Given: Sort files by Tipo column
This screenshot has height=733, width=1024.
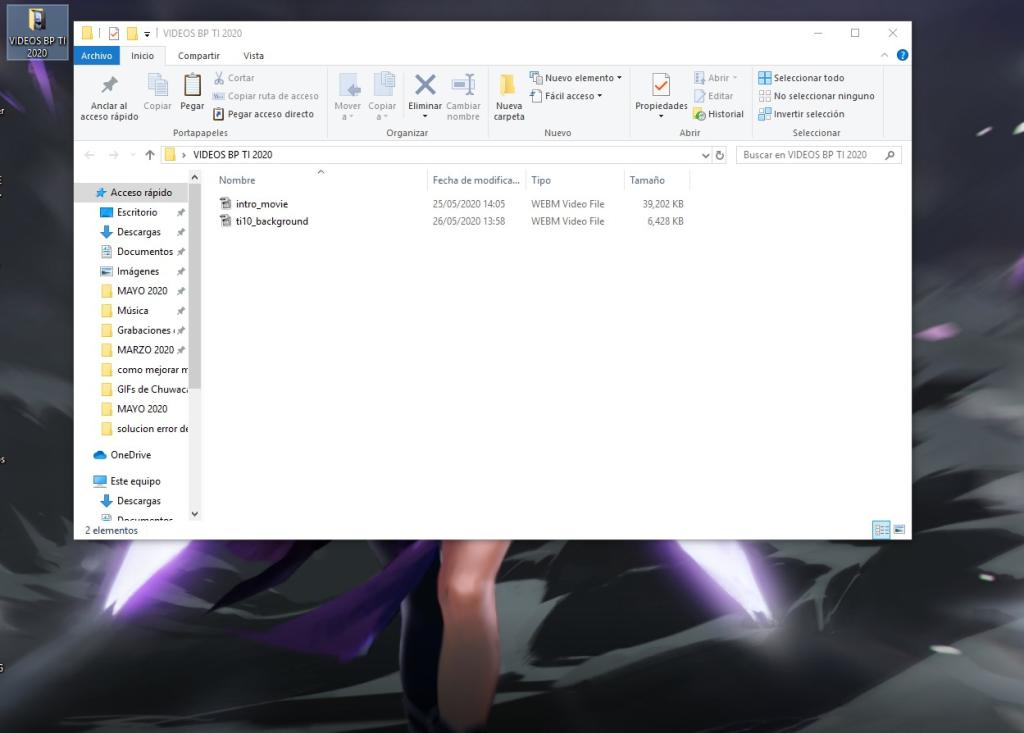Looking at the screenshot, I should click(x=575, y=180).
